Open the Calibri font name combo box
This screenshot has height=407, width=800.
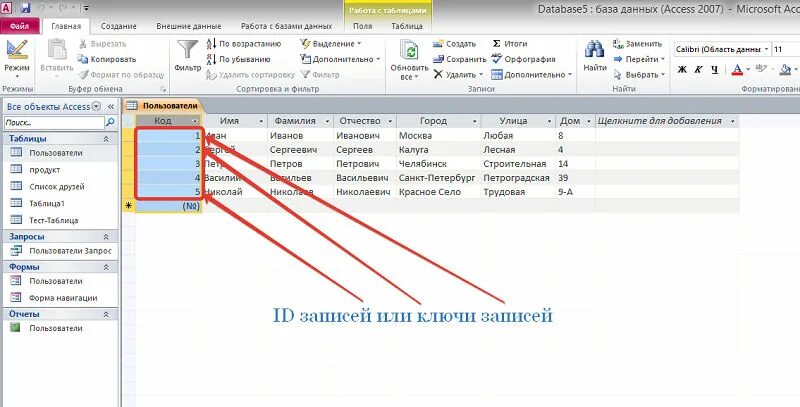722,49
